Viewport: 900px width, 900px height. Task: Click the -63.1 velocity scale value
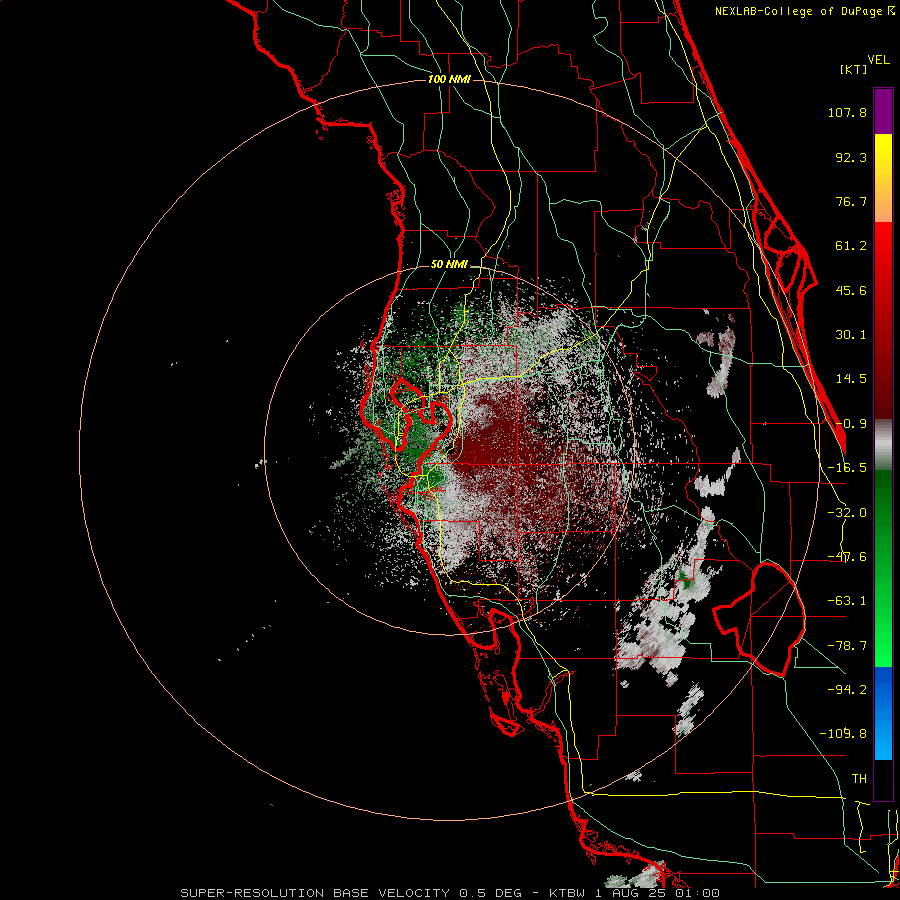847,601
